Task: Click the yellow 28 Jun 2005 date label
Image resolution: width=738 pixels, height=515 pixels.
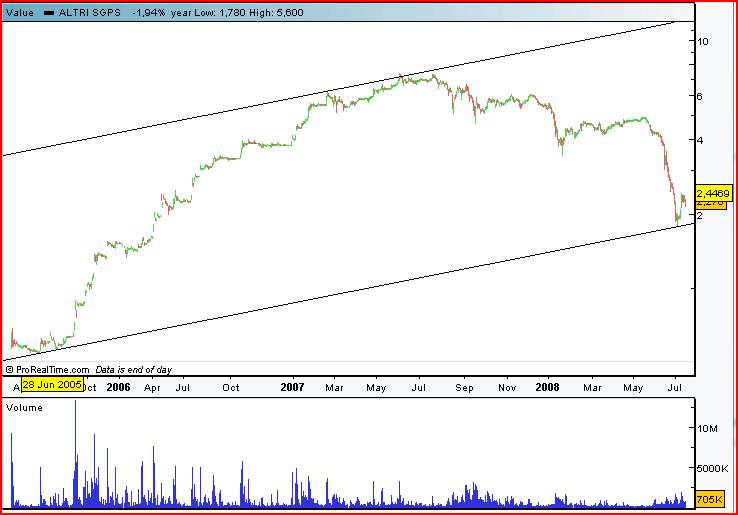Action: pyautogui.click(x=52, y=385)
